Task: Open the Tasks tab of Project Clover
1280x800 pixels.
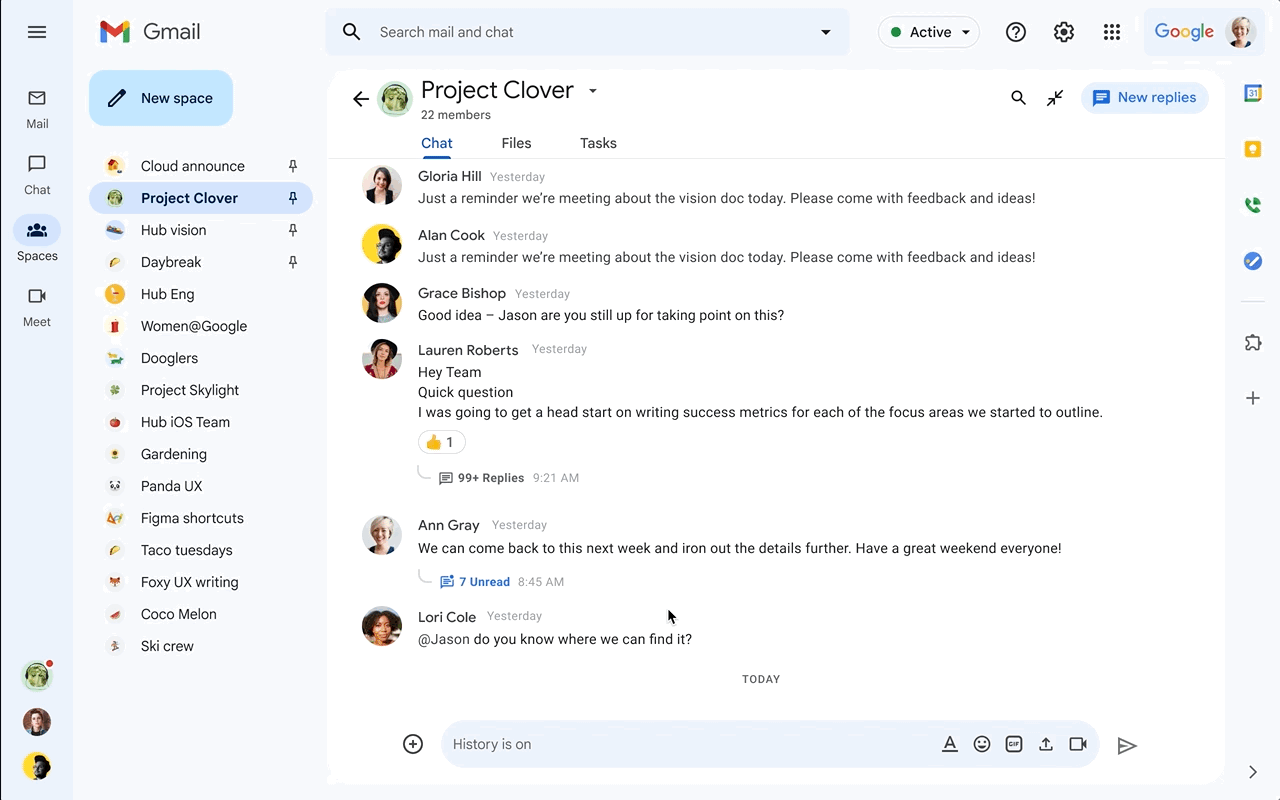Action: click(x=597, y=143)
